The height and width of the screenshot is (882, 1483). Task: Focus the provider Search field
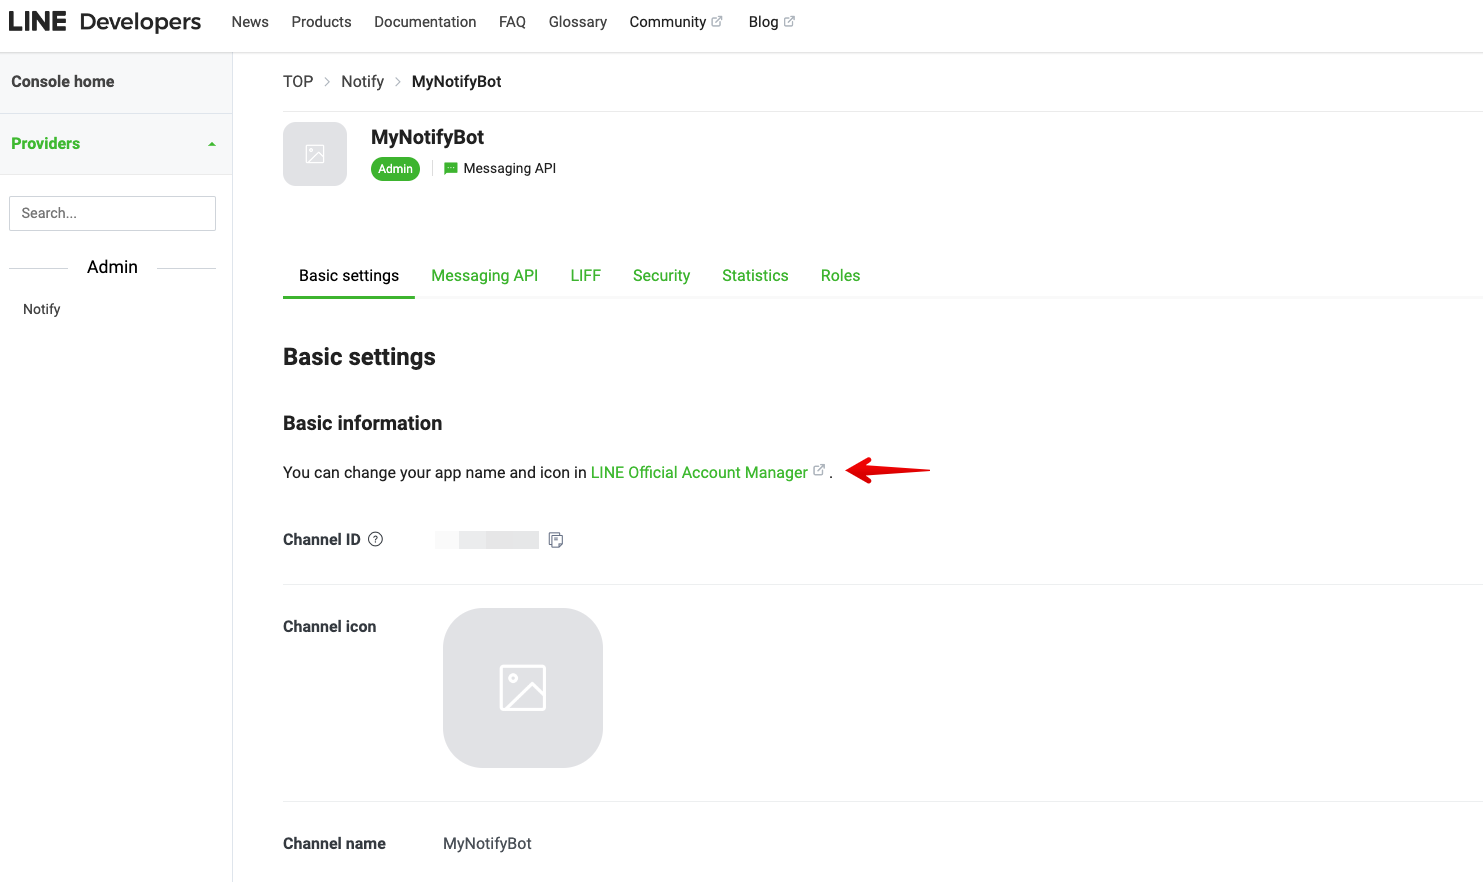[x=112, y=213]
